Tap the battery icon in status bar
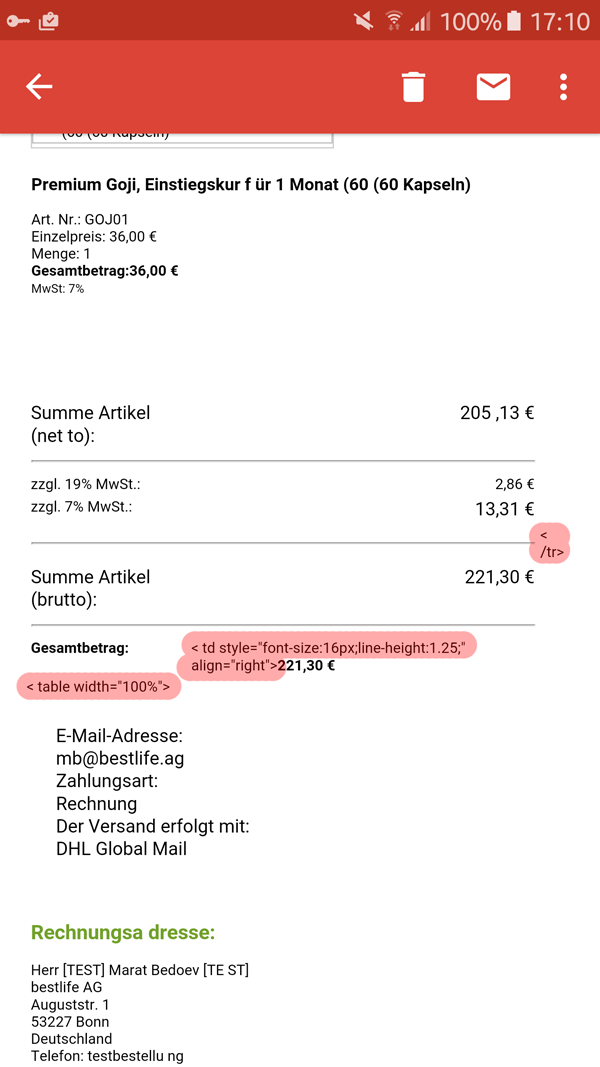 tap(514, 20)
